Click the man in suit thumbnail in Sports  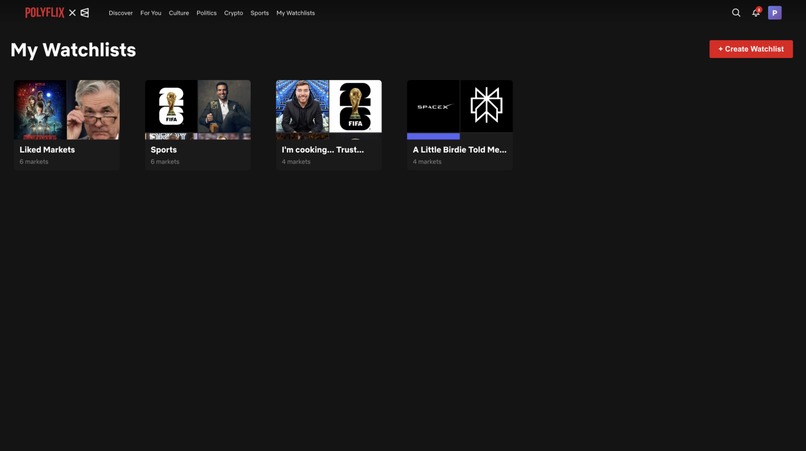225,106
